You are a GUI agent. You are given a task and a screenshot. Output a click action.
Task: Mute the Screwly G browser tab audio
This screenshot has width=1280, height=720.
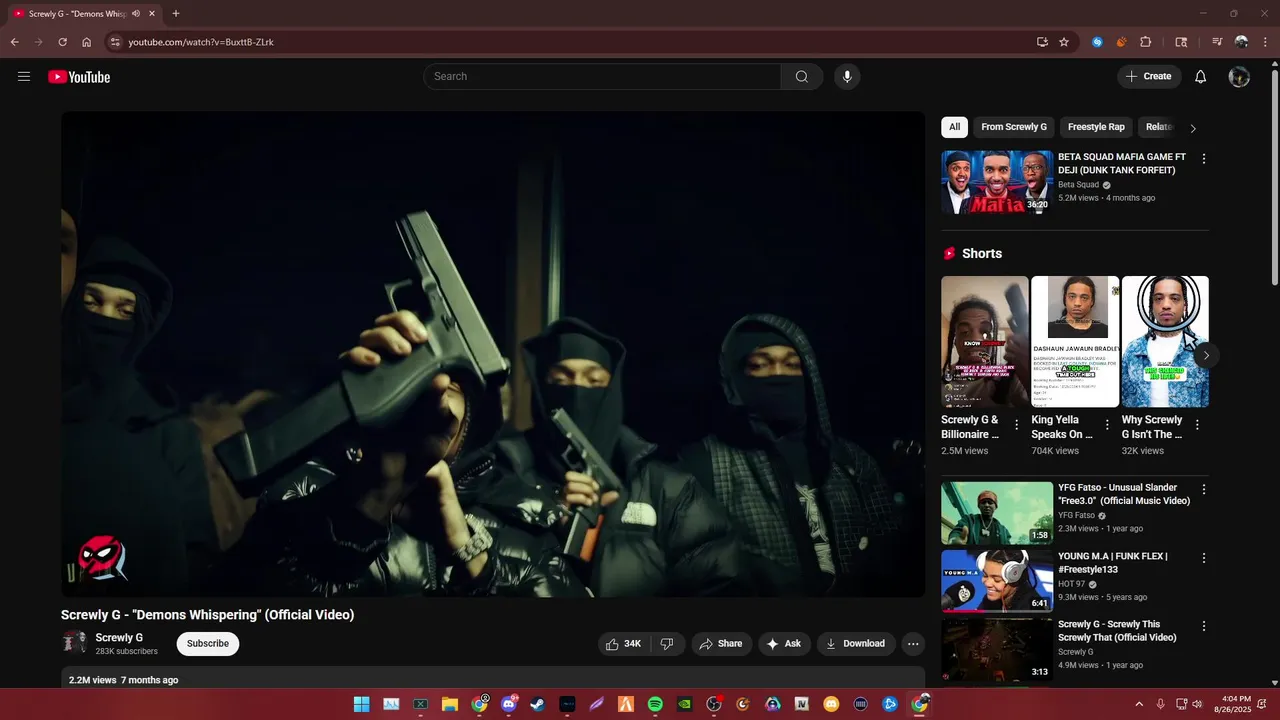pyautogui.click(x=136, y=14)
